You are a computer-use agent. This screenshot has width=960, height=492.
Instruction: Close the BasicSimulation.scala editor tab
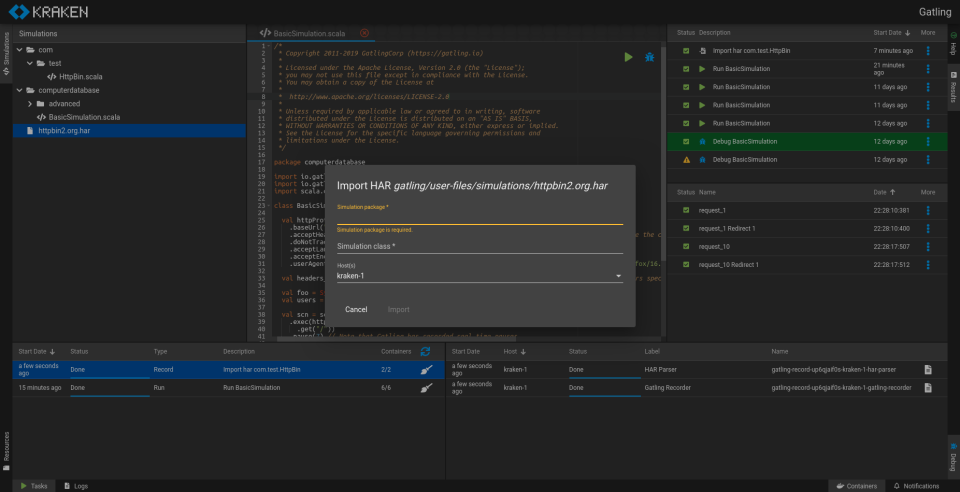coord(364,33)
